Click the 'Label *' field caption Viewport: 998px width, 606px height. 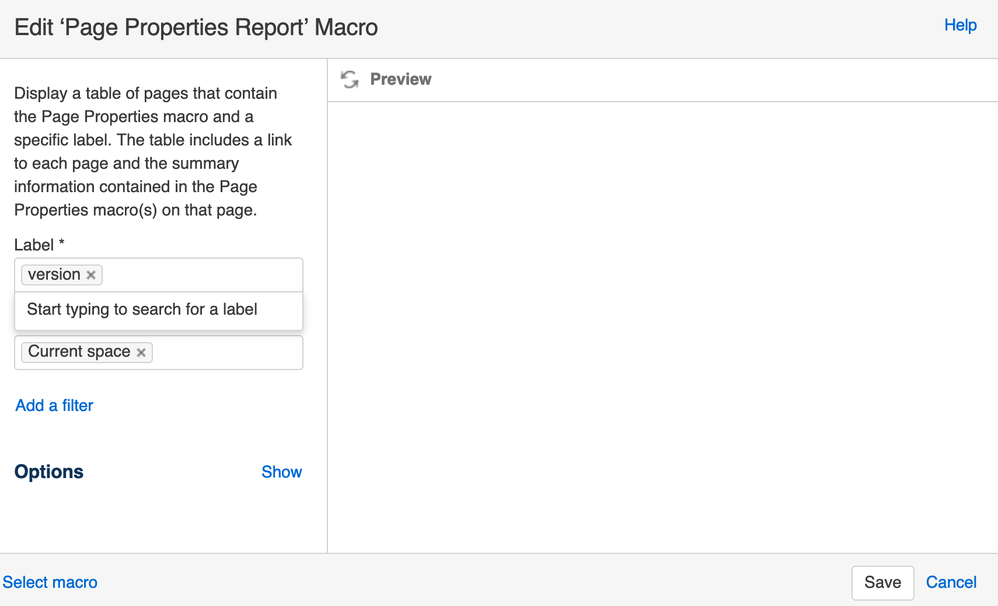(39, 245)
